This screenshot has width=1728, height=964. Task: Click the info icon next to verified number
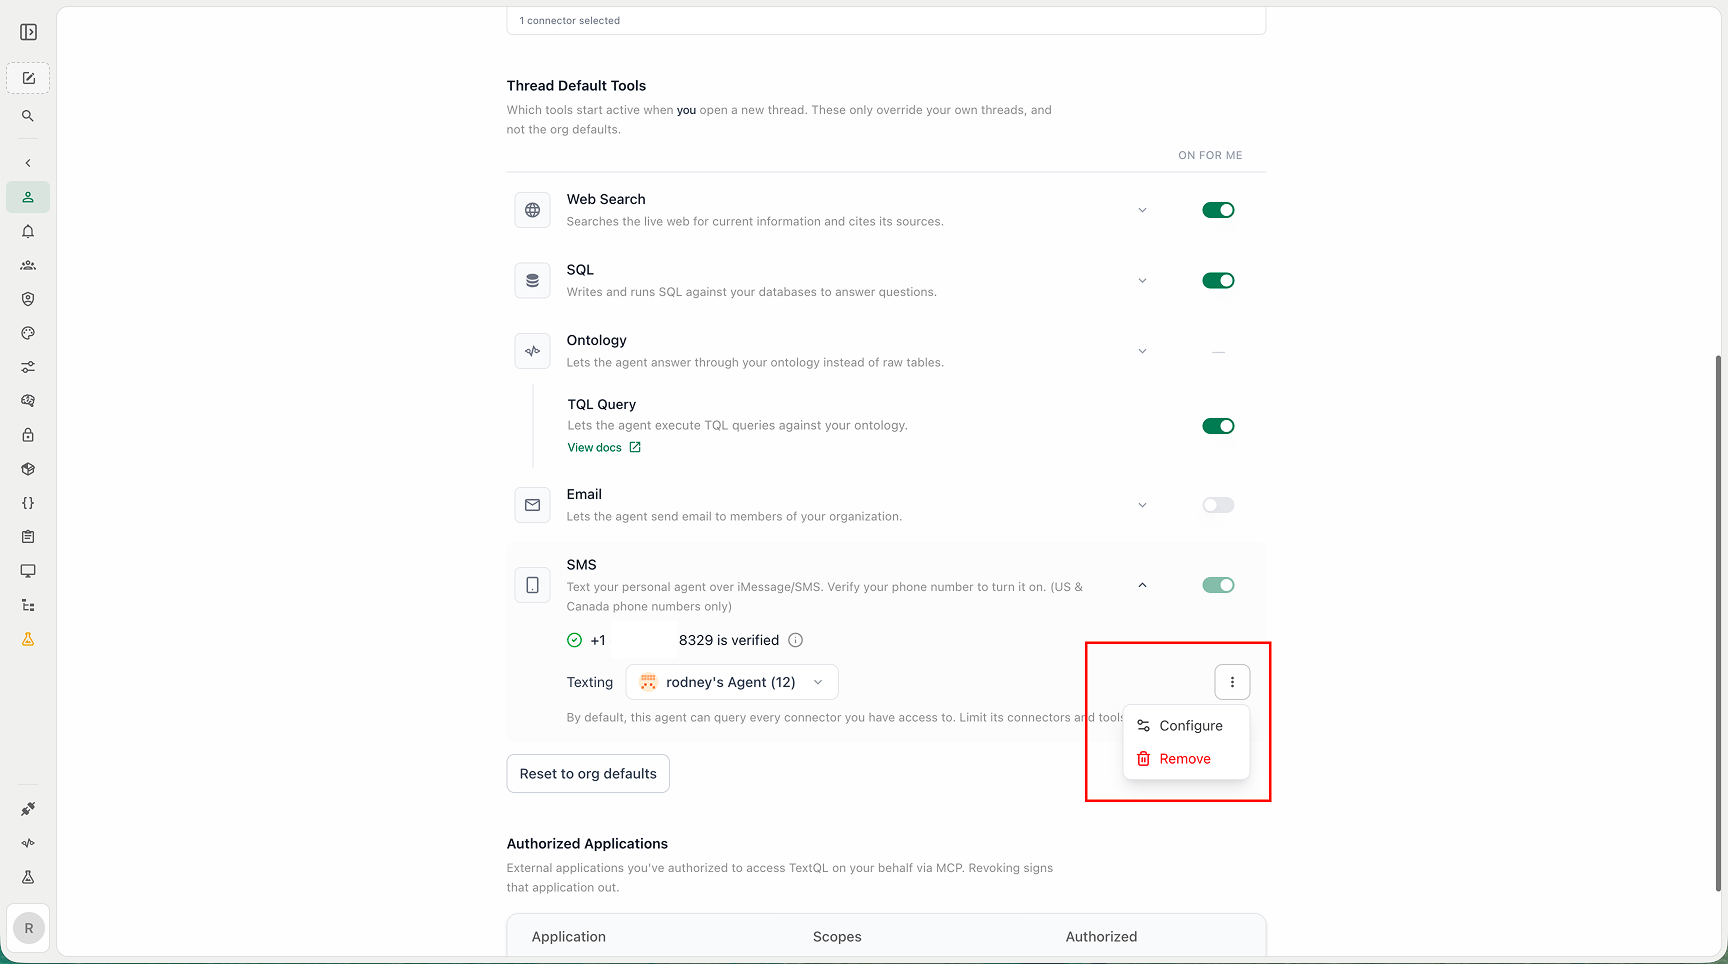point(796,640)
